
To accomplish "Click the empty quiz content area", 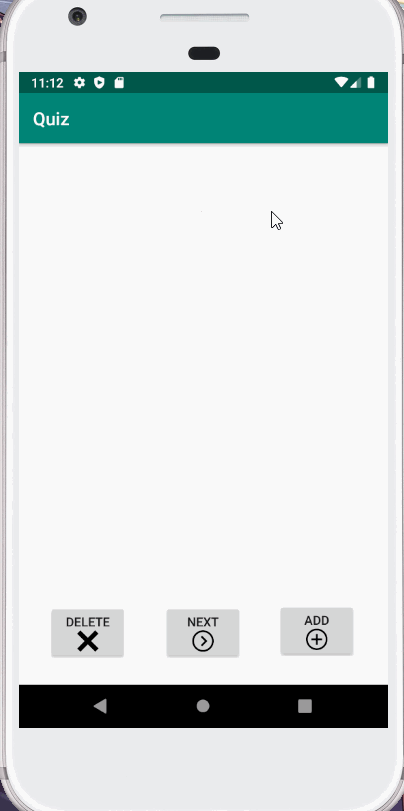I will tap(203, 370).
